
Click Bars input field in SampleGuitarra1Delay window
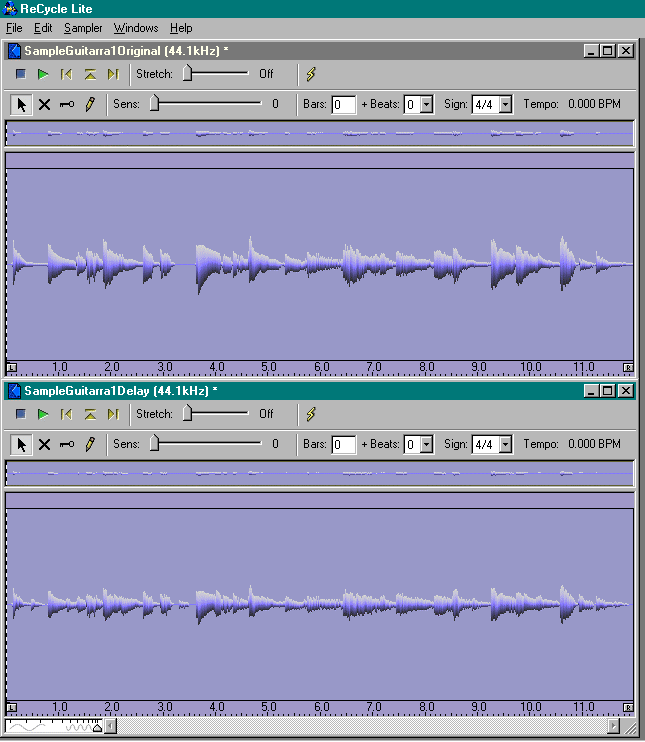point(344,445)
